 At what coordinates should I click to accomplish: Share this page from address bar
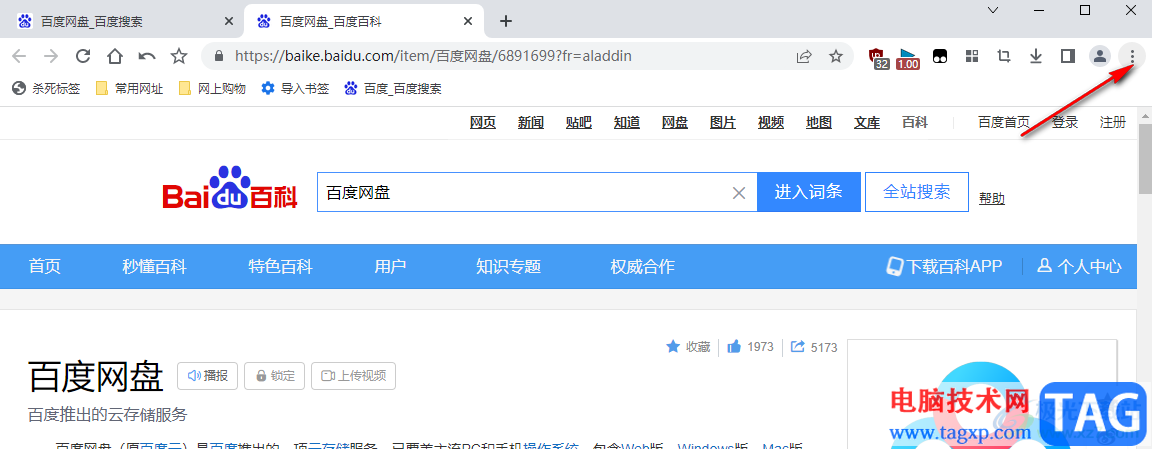coord(804,56)
